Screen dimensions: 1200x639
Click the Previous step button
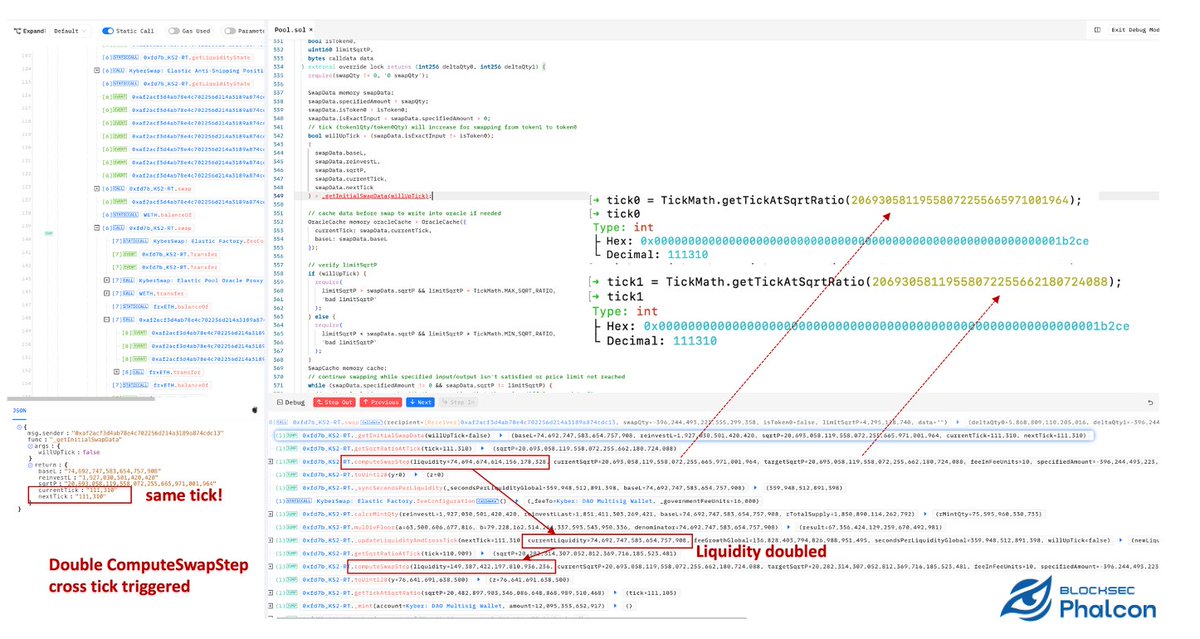click(x=379, y=402)
